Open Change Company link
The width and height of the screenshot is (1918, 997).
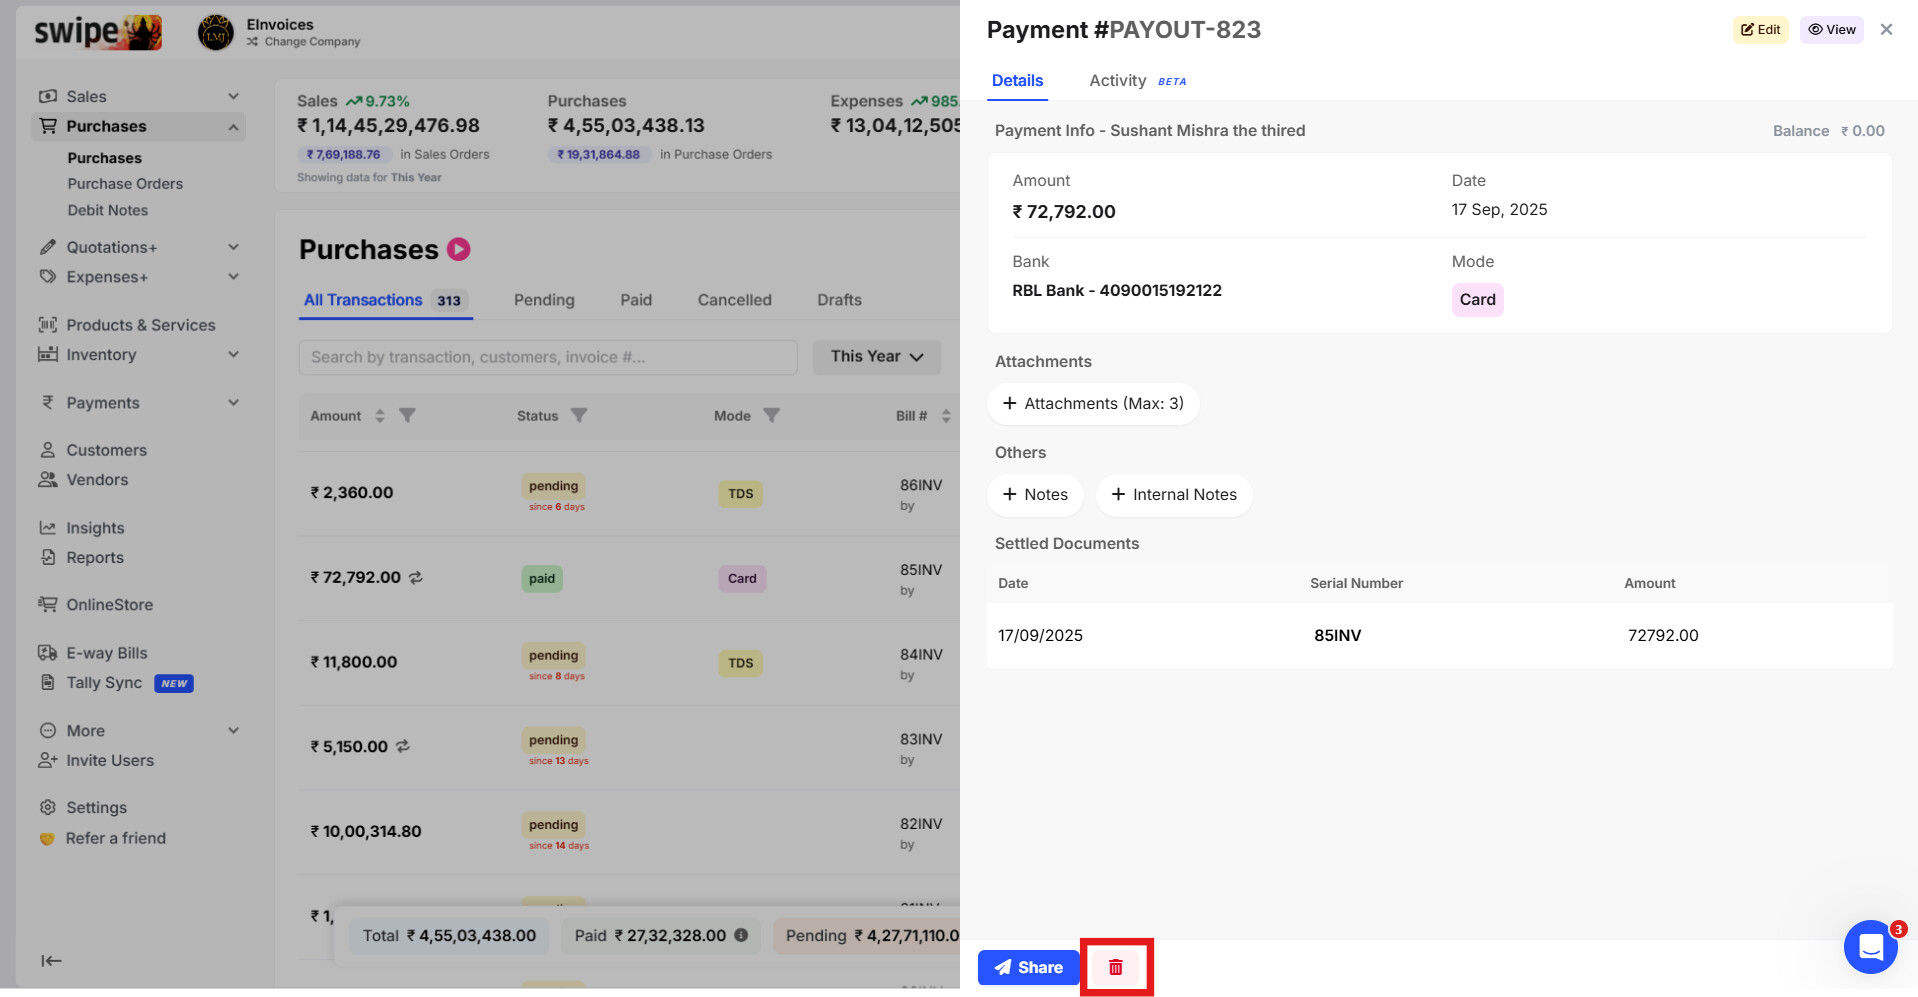(312, 42)
